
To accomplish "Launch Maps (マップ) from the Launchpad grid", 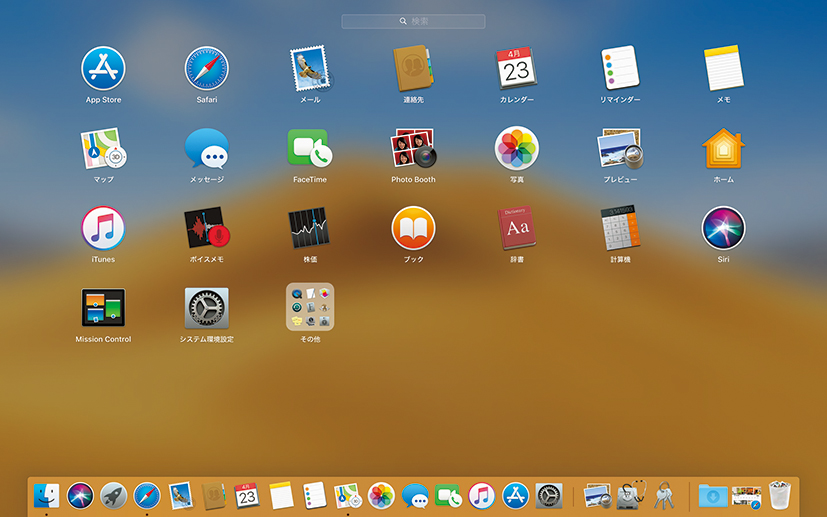I will (x=103, y=149).
